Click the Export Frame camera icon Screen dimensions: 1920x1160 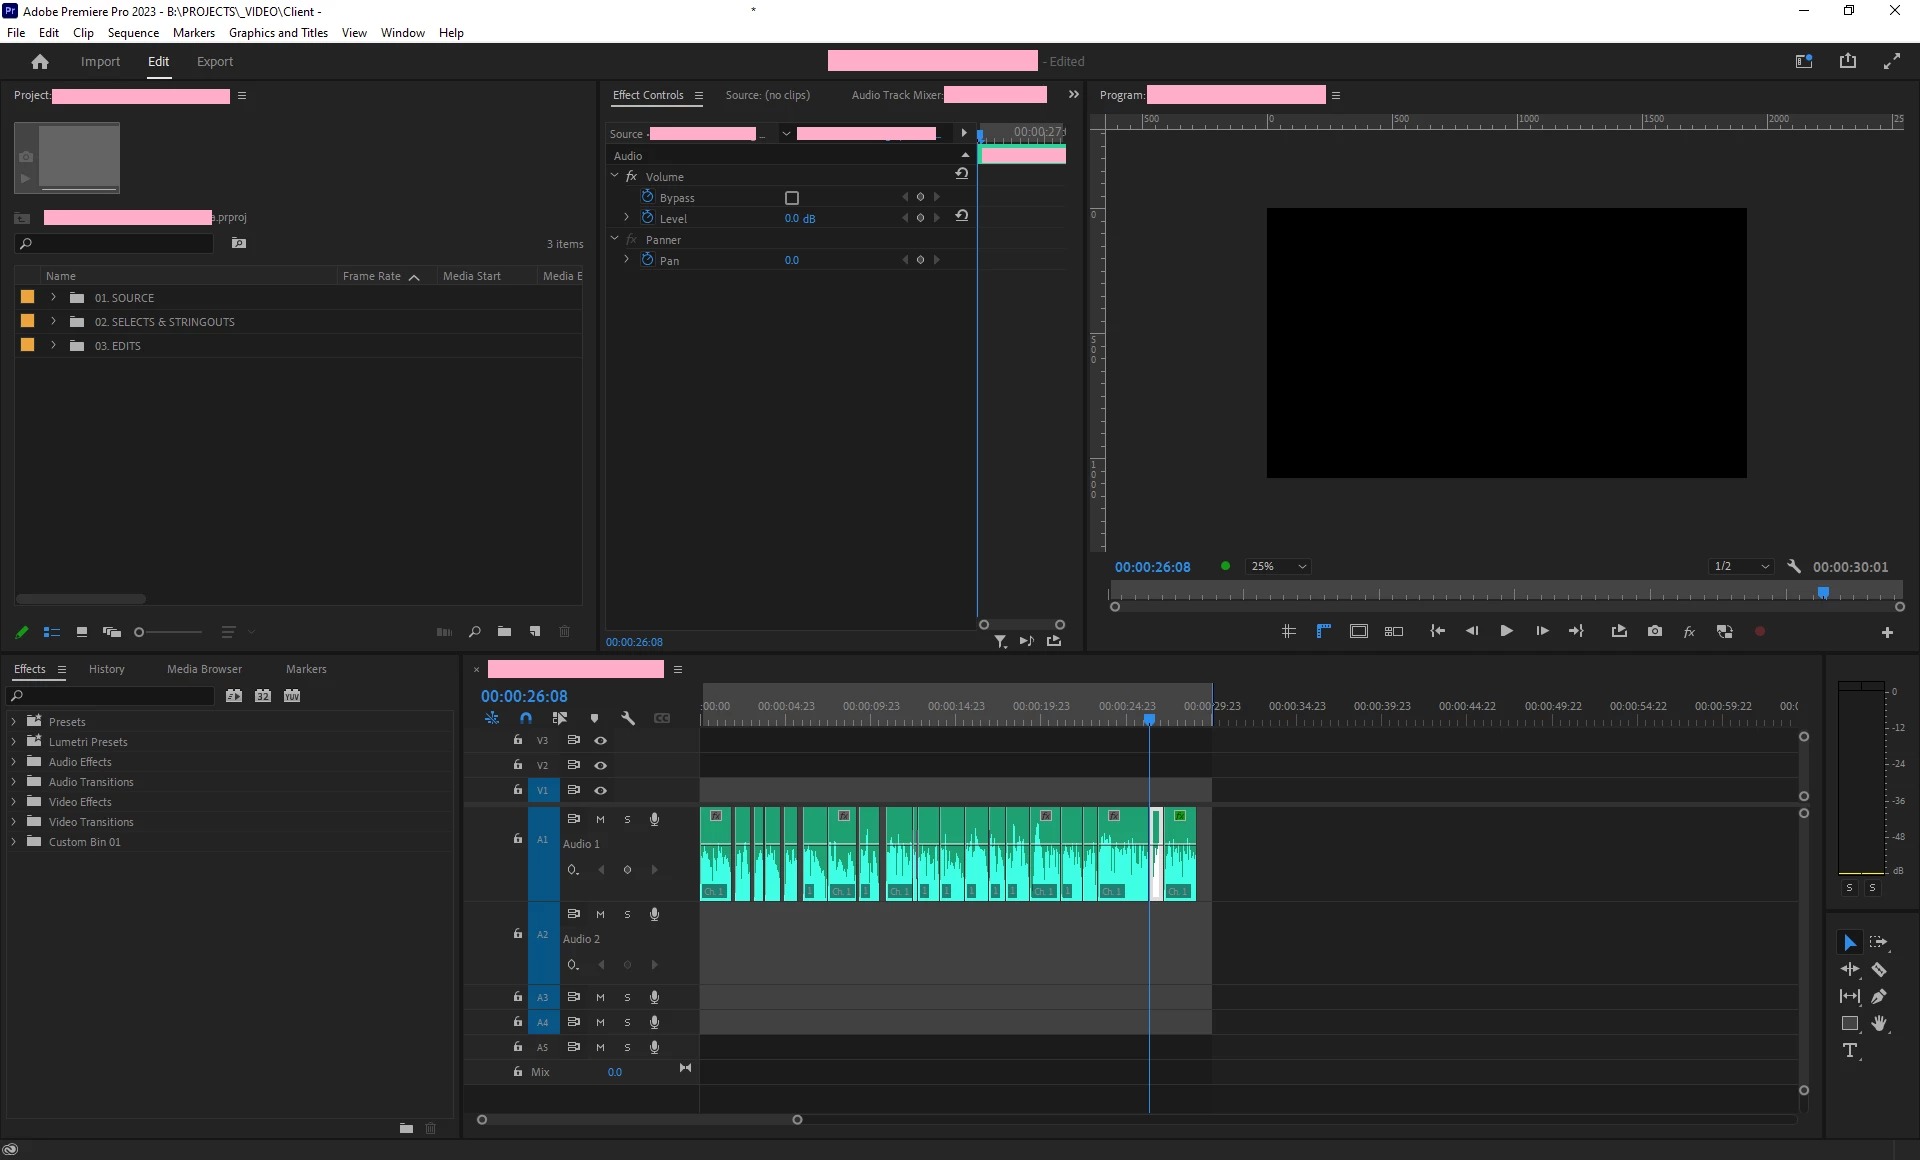click(1655, 631)
